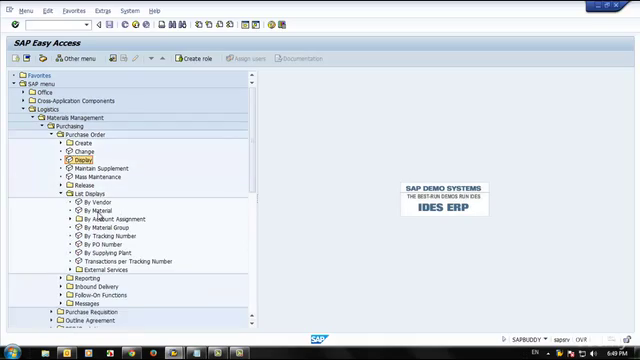Click the Cancel circle icon

[146, 25]
